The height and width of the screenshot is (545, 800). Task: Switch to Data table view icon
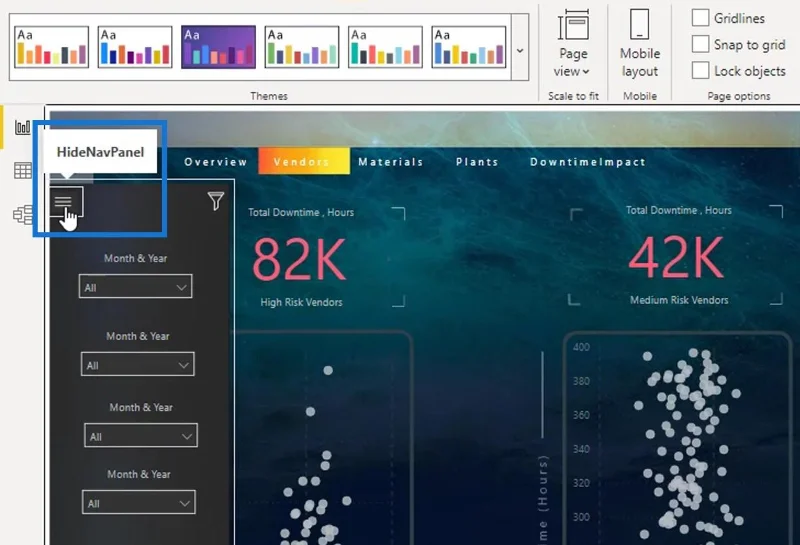click(22, 170)
